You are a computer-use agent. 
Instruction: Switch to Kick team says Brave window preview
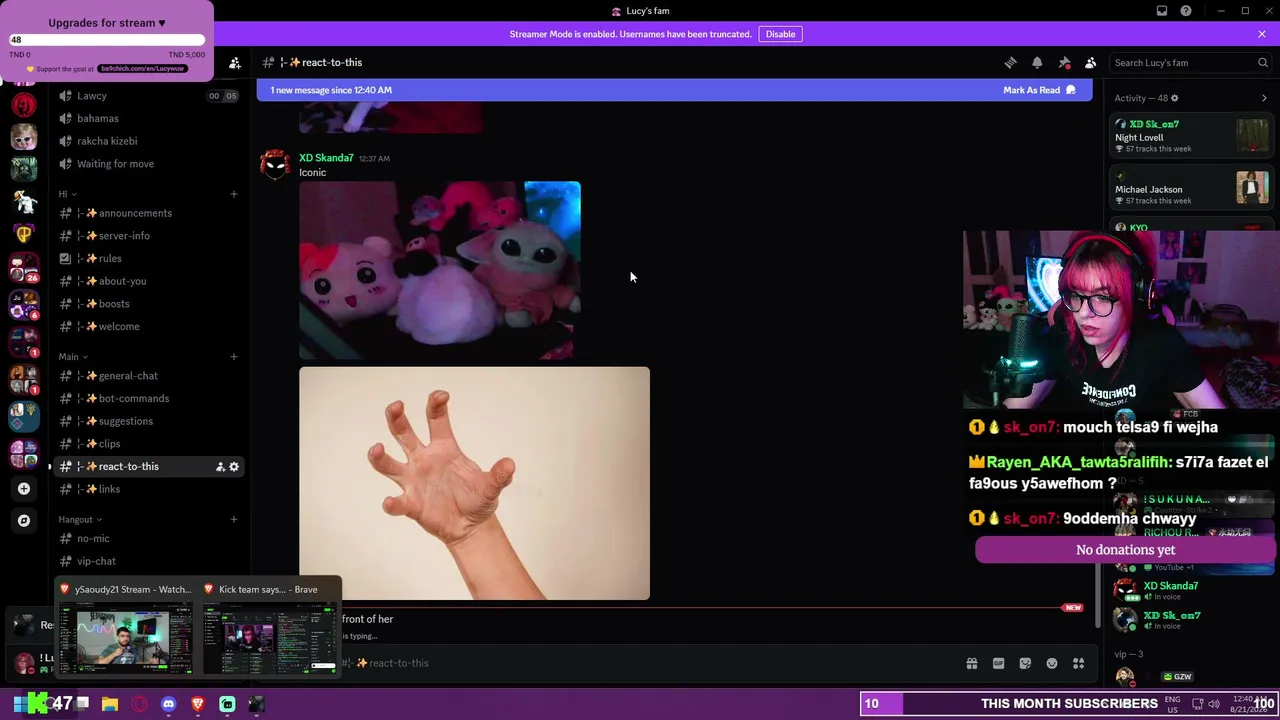(269, 628)
